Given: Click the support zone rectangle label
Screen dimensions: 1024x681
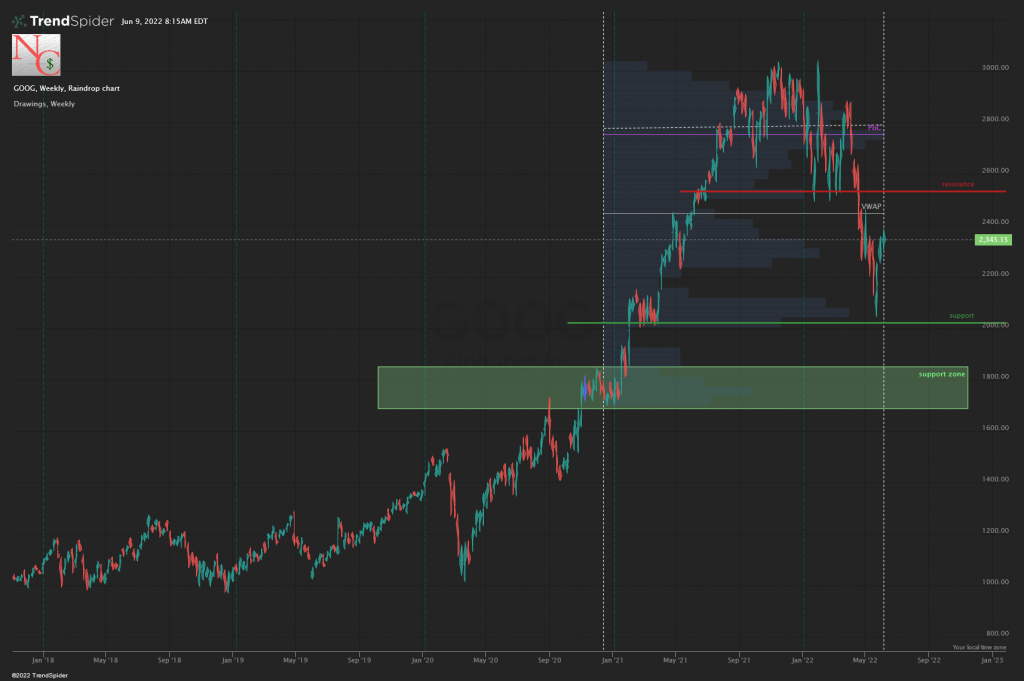Looking at the screenshot, I should coord(941,374).
